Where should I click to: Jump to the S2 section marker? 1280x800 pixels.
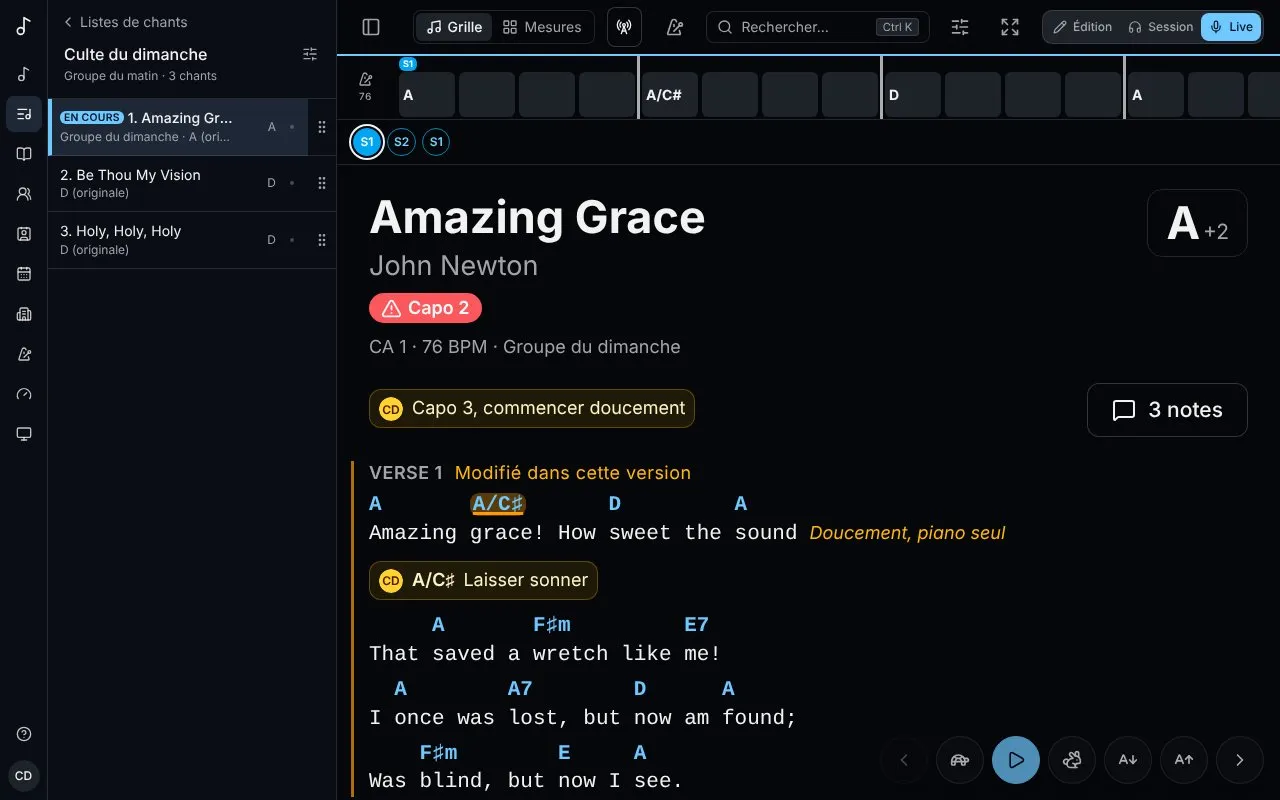(x=401, y=142)
